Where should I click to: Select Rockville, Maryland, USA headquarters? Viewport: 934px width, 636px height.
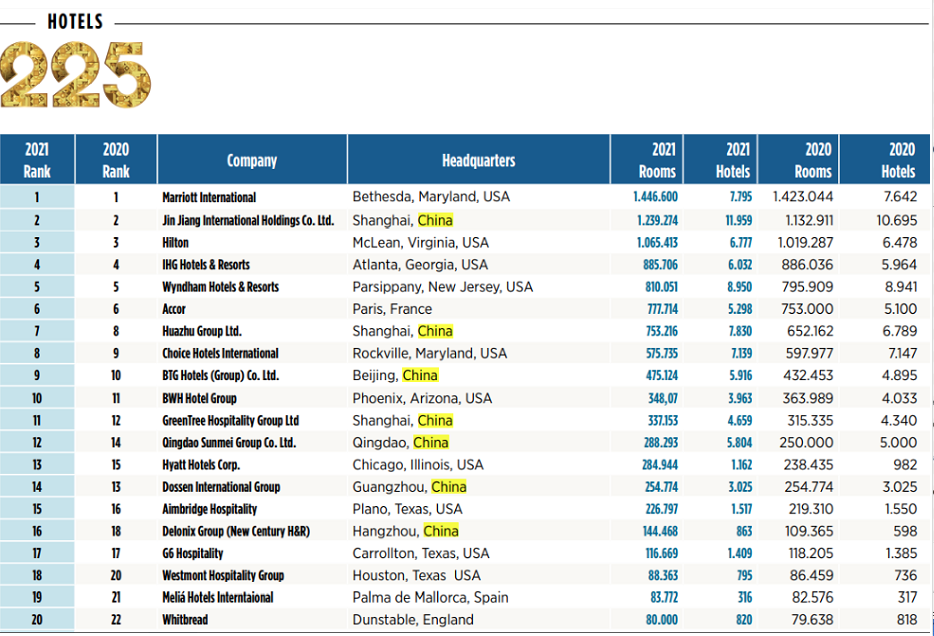point(429,354)
